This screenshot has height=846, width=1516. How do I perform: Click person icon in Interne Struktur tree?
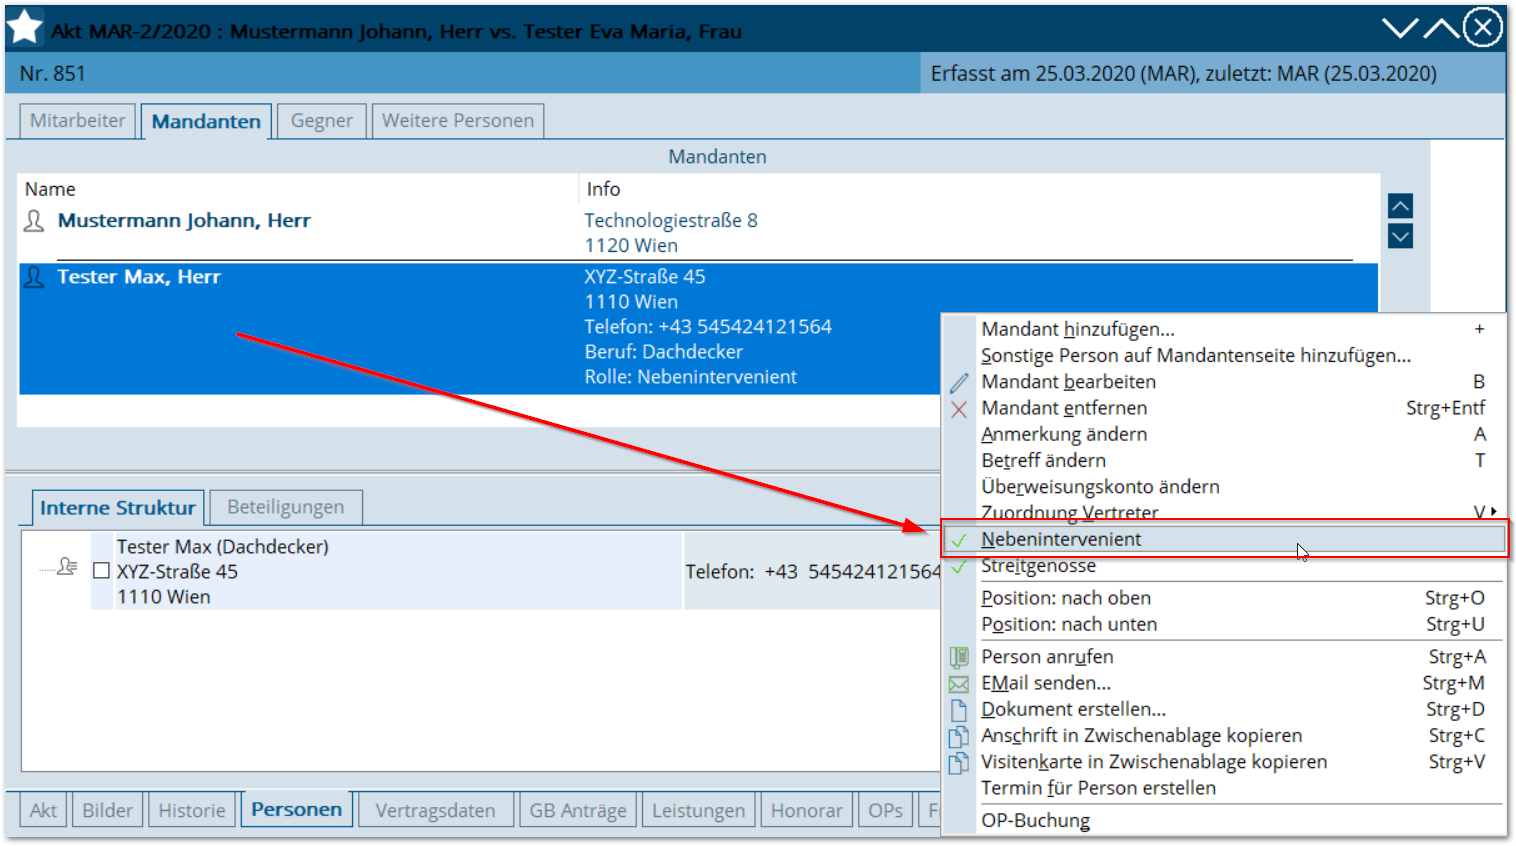coord(67,566)
